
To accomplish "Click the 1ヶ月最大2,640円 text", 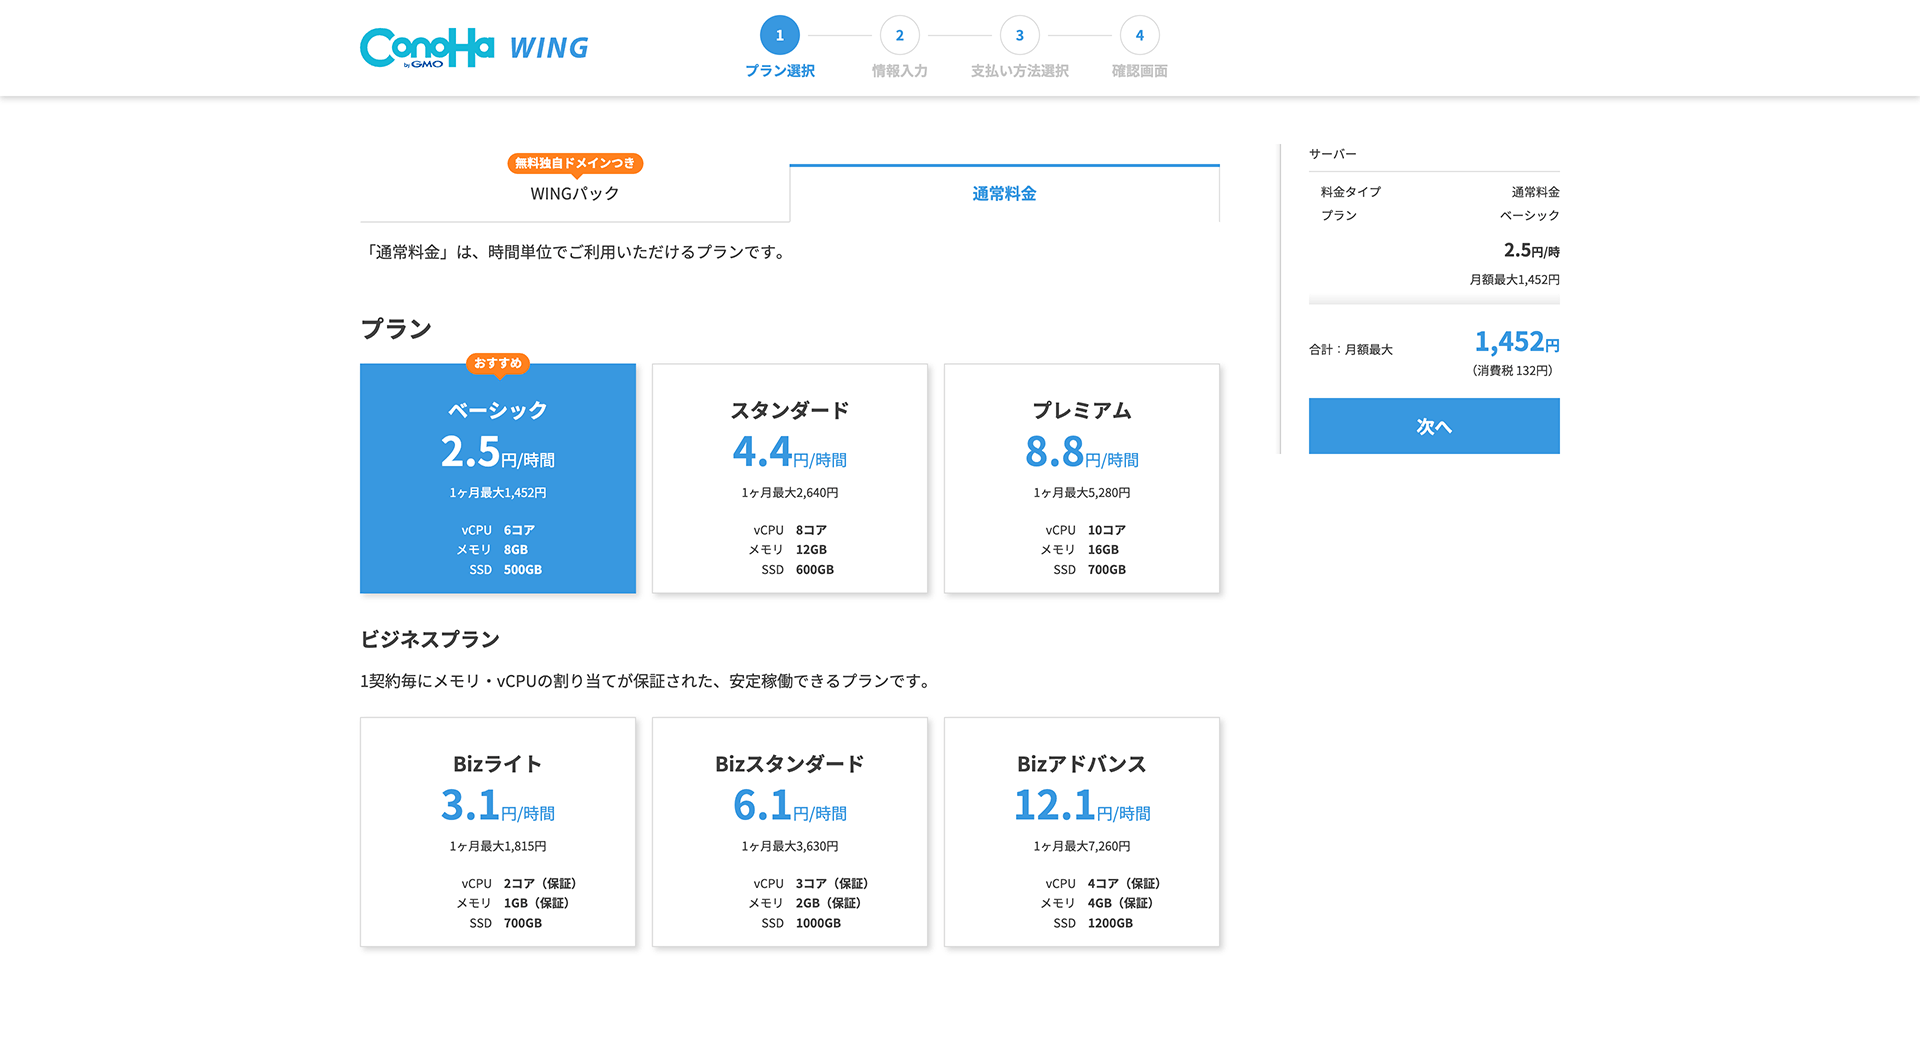I will pos(790,493).
